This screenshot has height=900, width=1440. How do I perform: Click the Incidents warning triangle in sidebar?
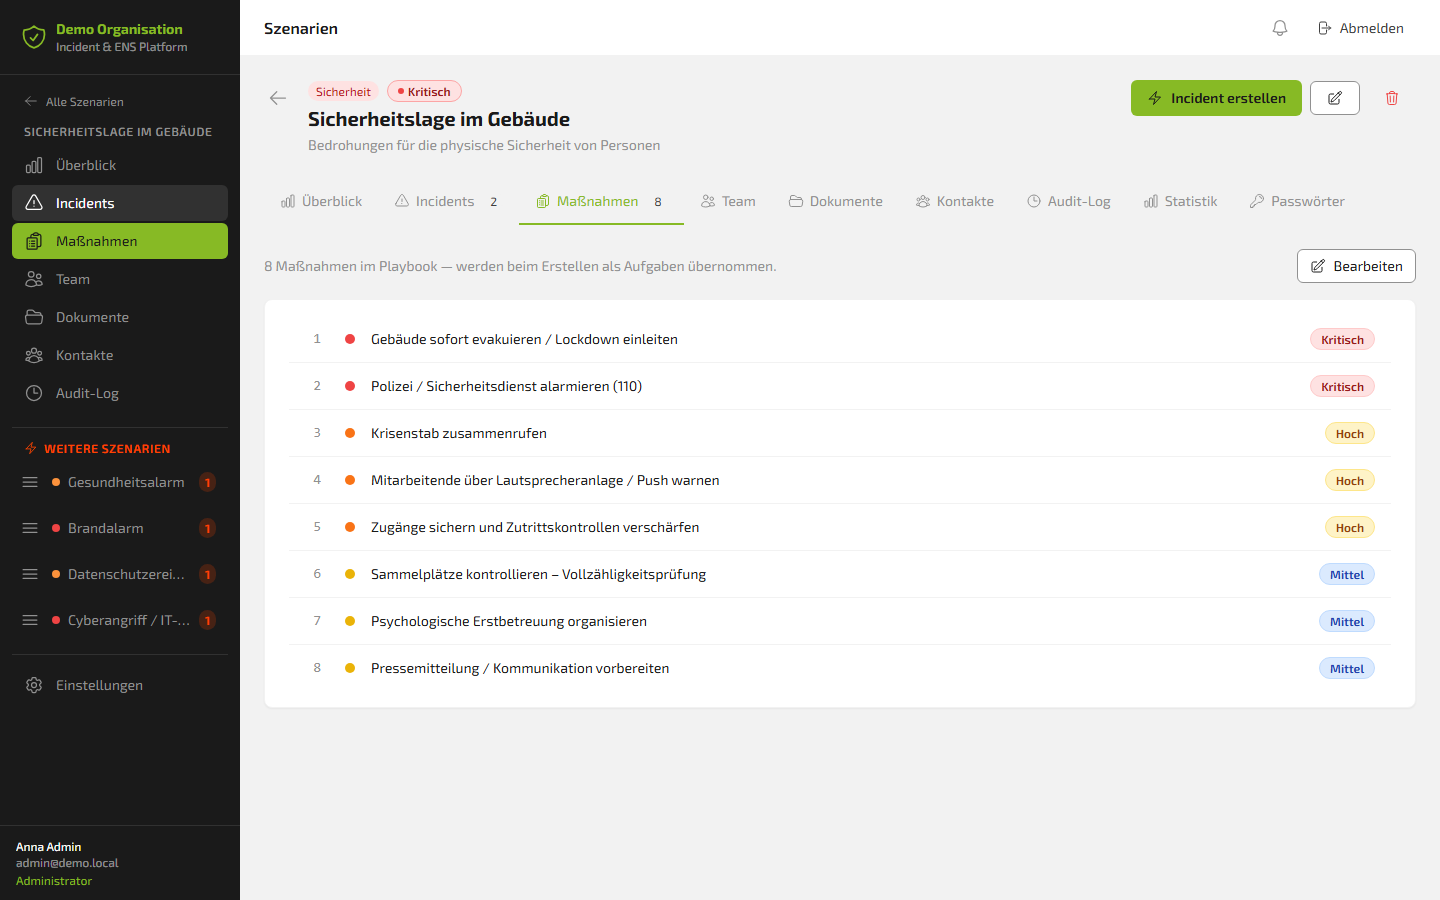34,203
